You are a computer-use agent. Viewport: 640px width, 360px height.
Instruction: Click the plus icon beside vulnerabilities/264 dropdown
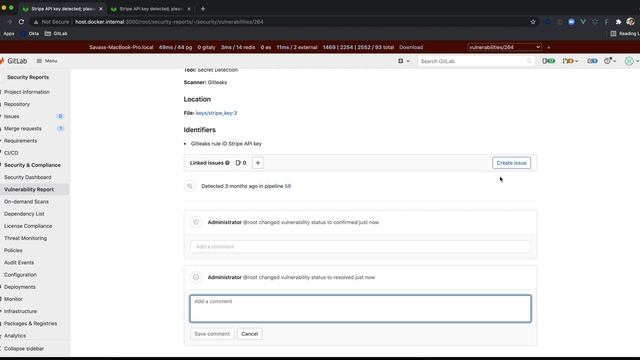549,47
